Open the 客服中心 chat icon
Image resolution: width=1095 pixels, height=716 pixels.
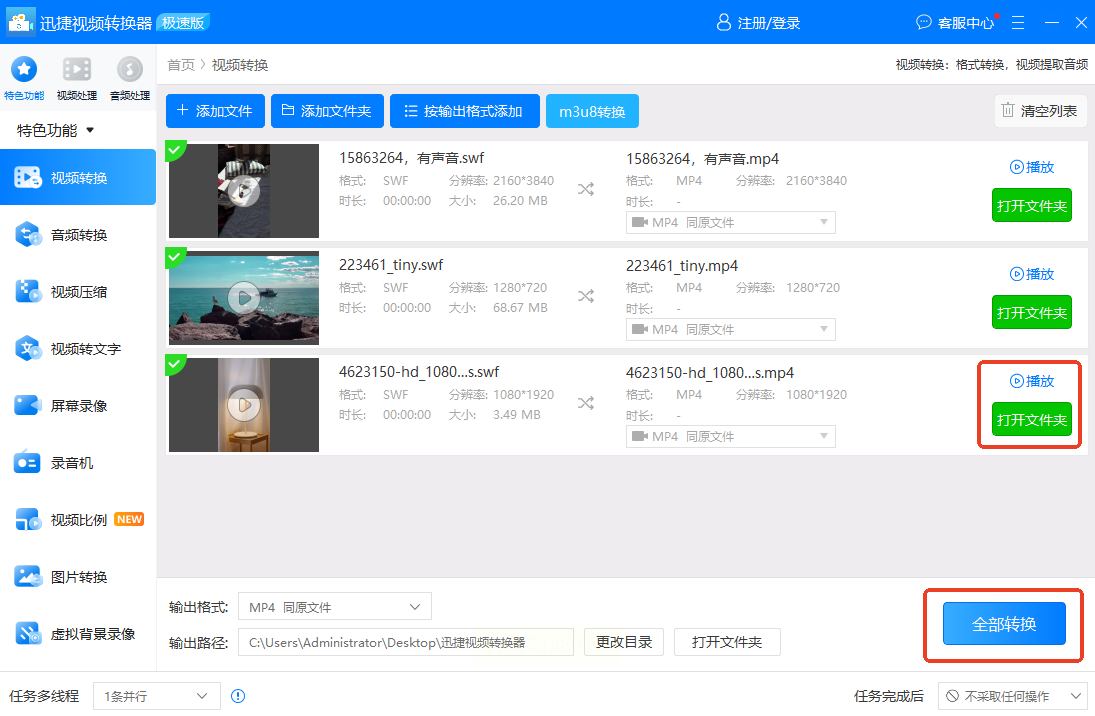[924, 22]
